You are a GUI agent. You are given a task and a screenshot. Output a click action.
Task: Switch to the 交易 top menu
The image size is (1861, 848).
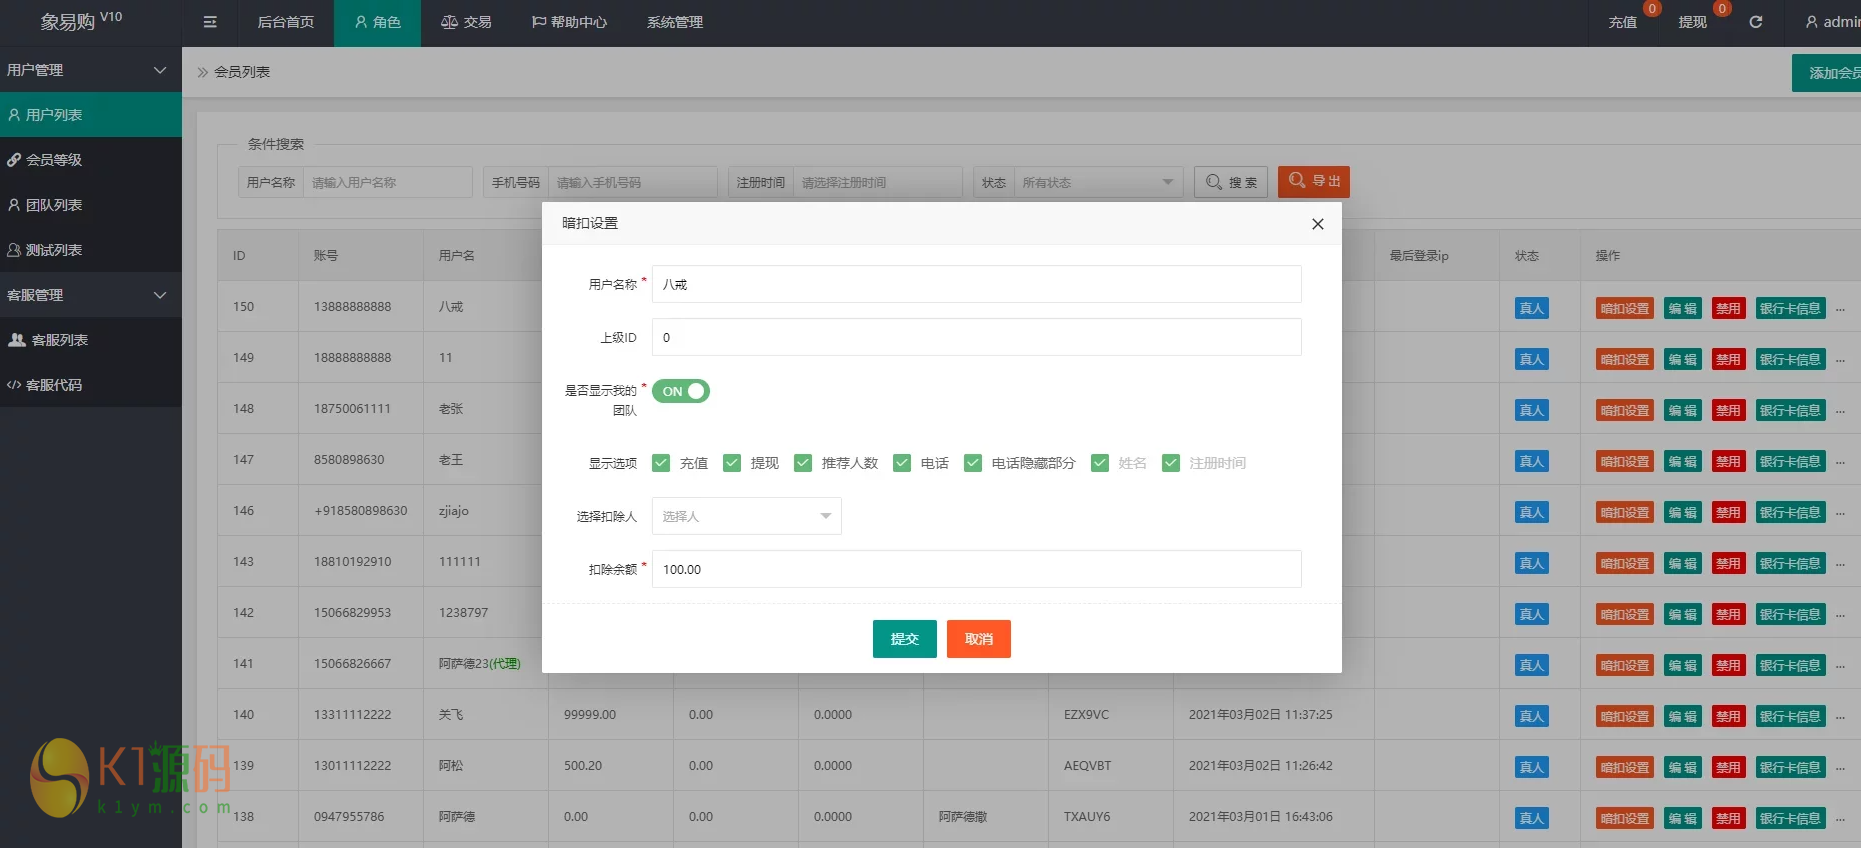point(466,22)
